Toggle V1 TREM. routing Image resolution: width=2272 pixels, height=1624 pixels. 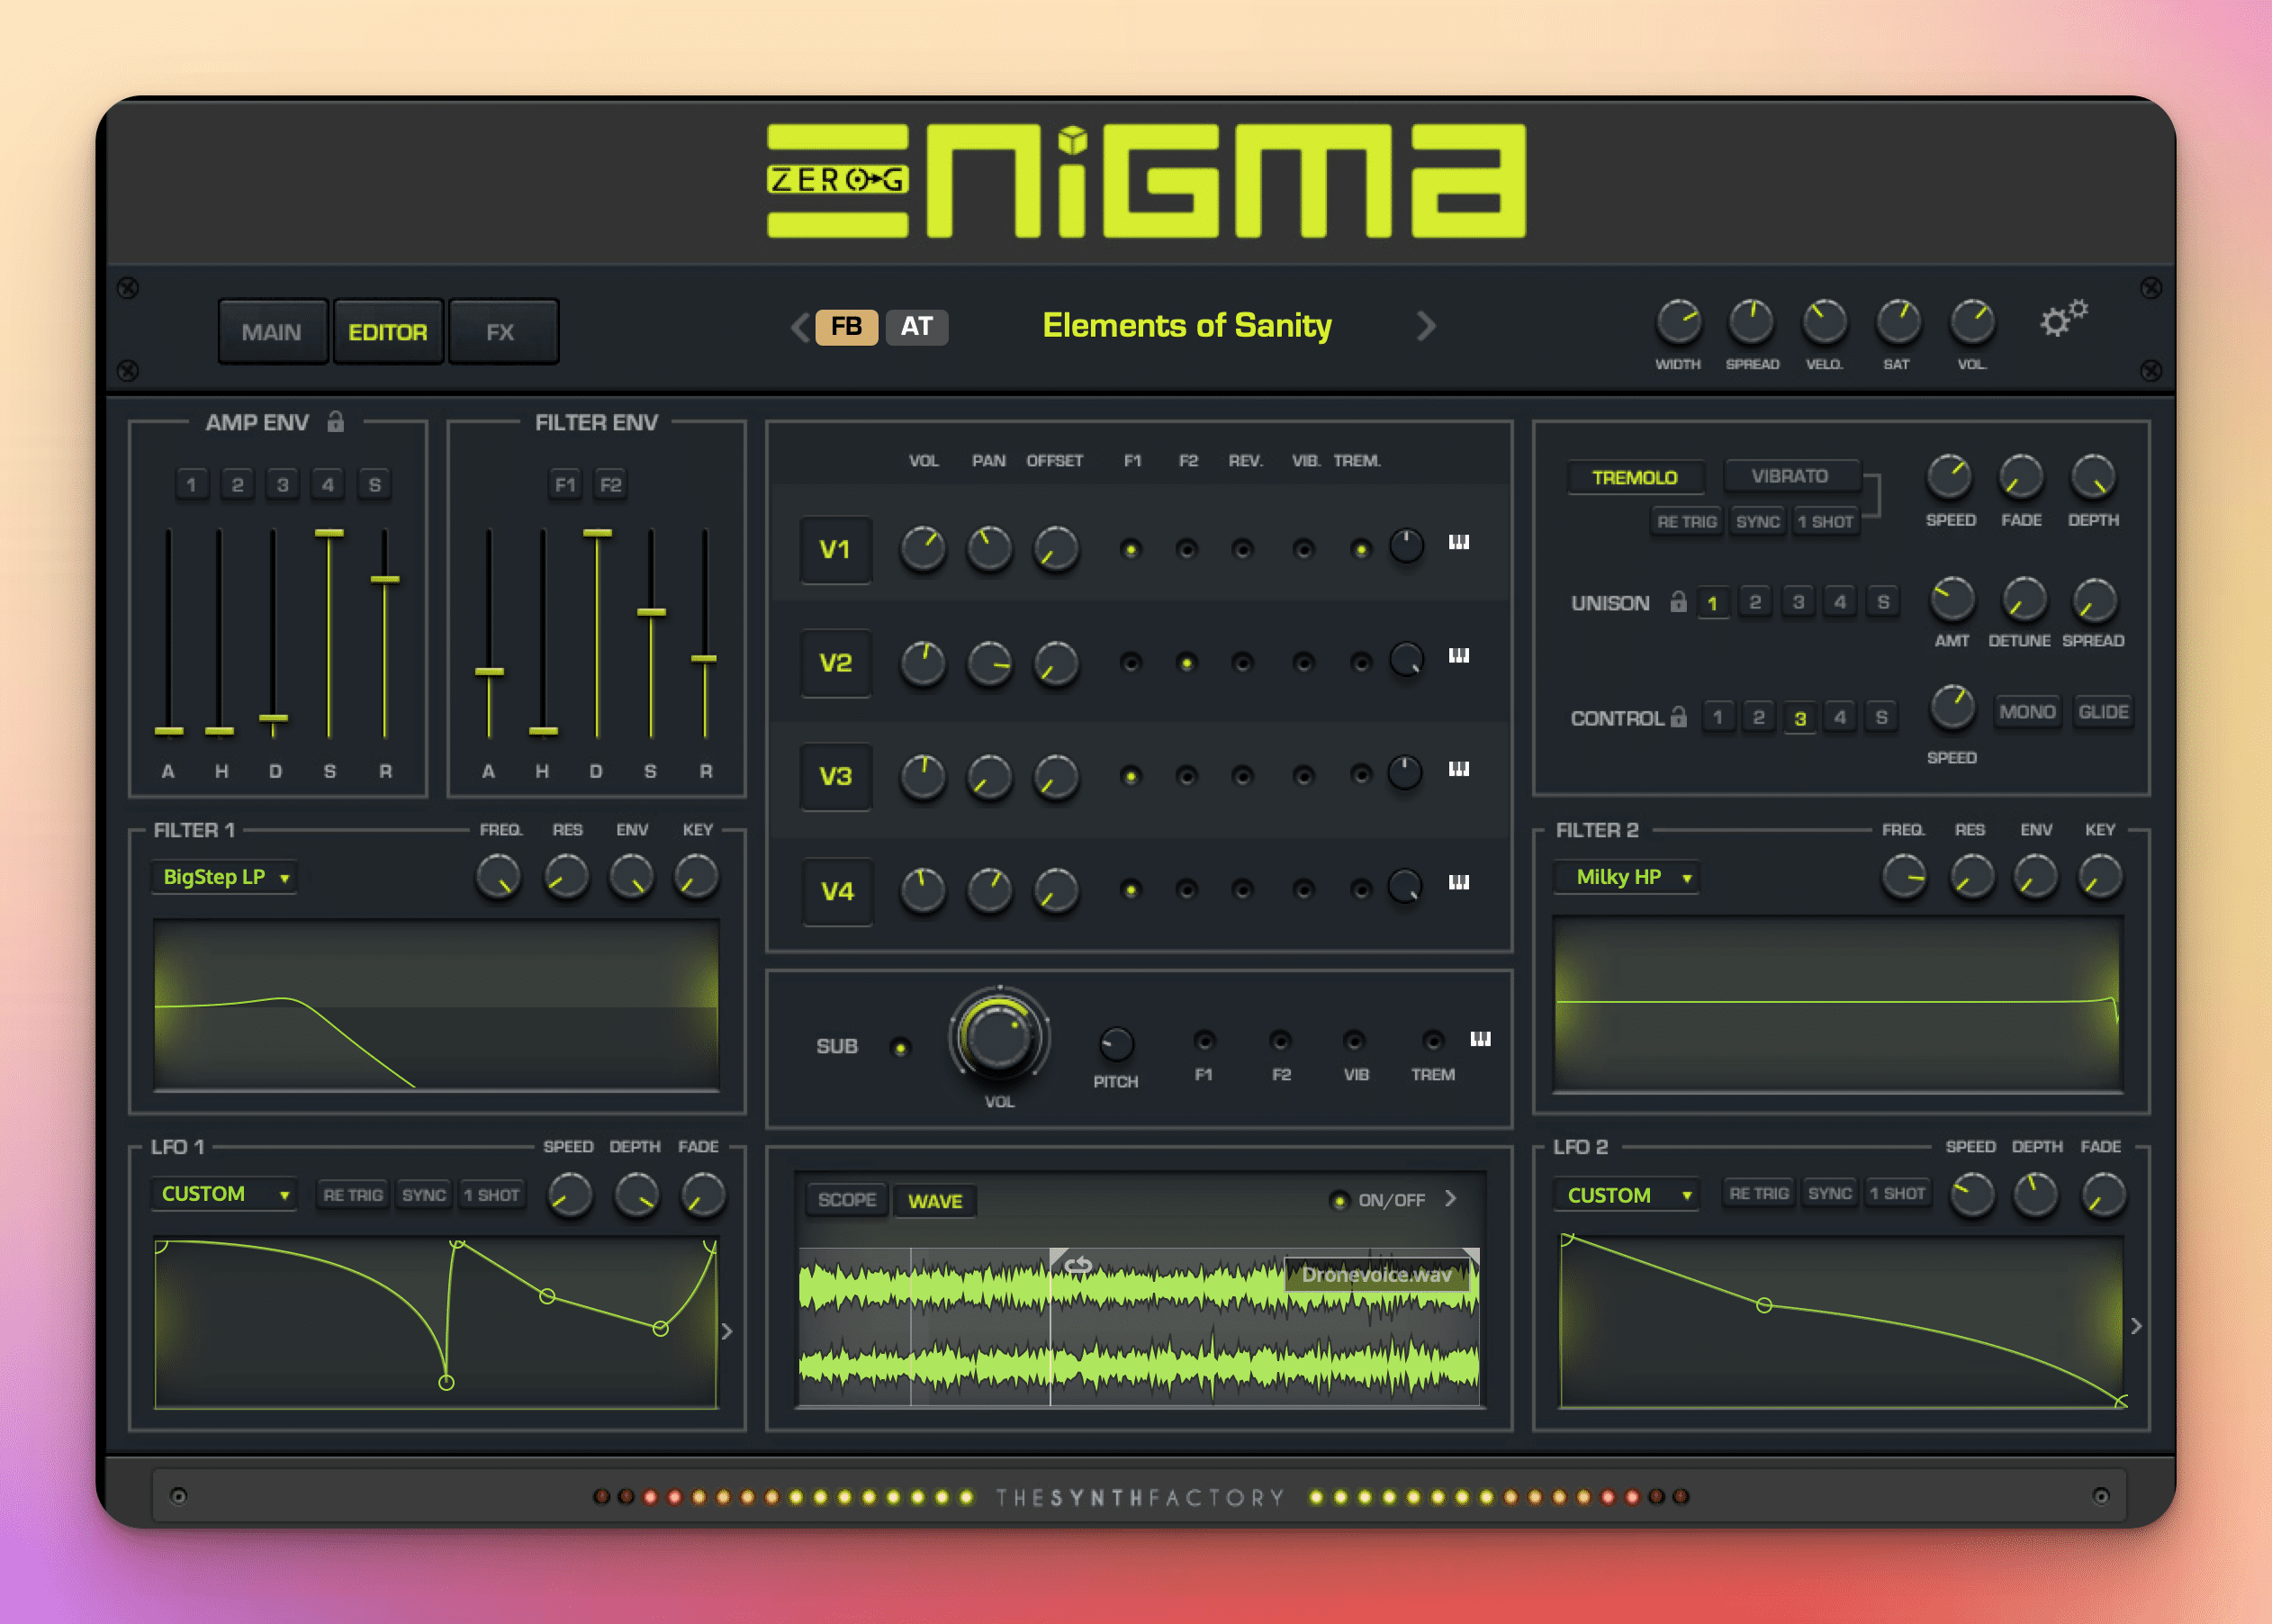coord(1360,549)
